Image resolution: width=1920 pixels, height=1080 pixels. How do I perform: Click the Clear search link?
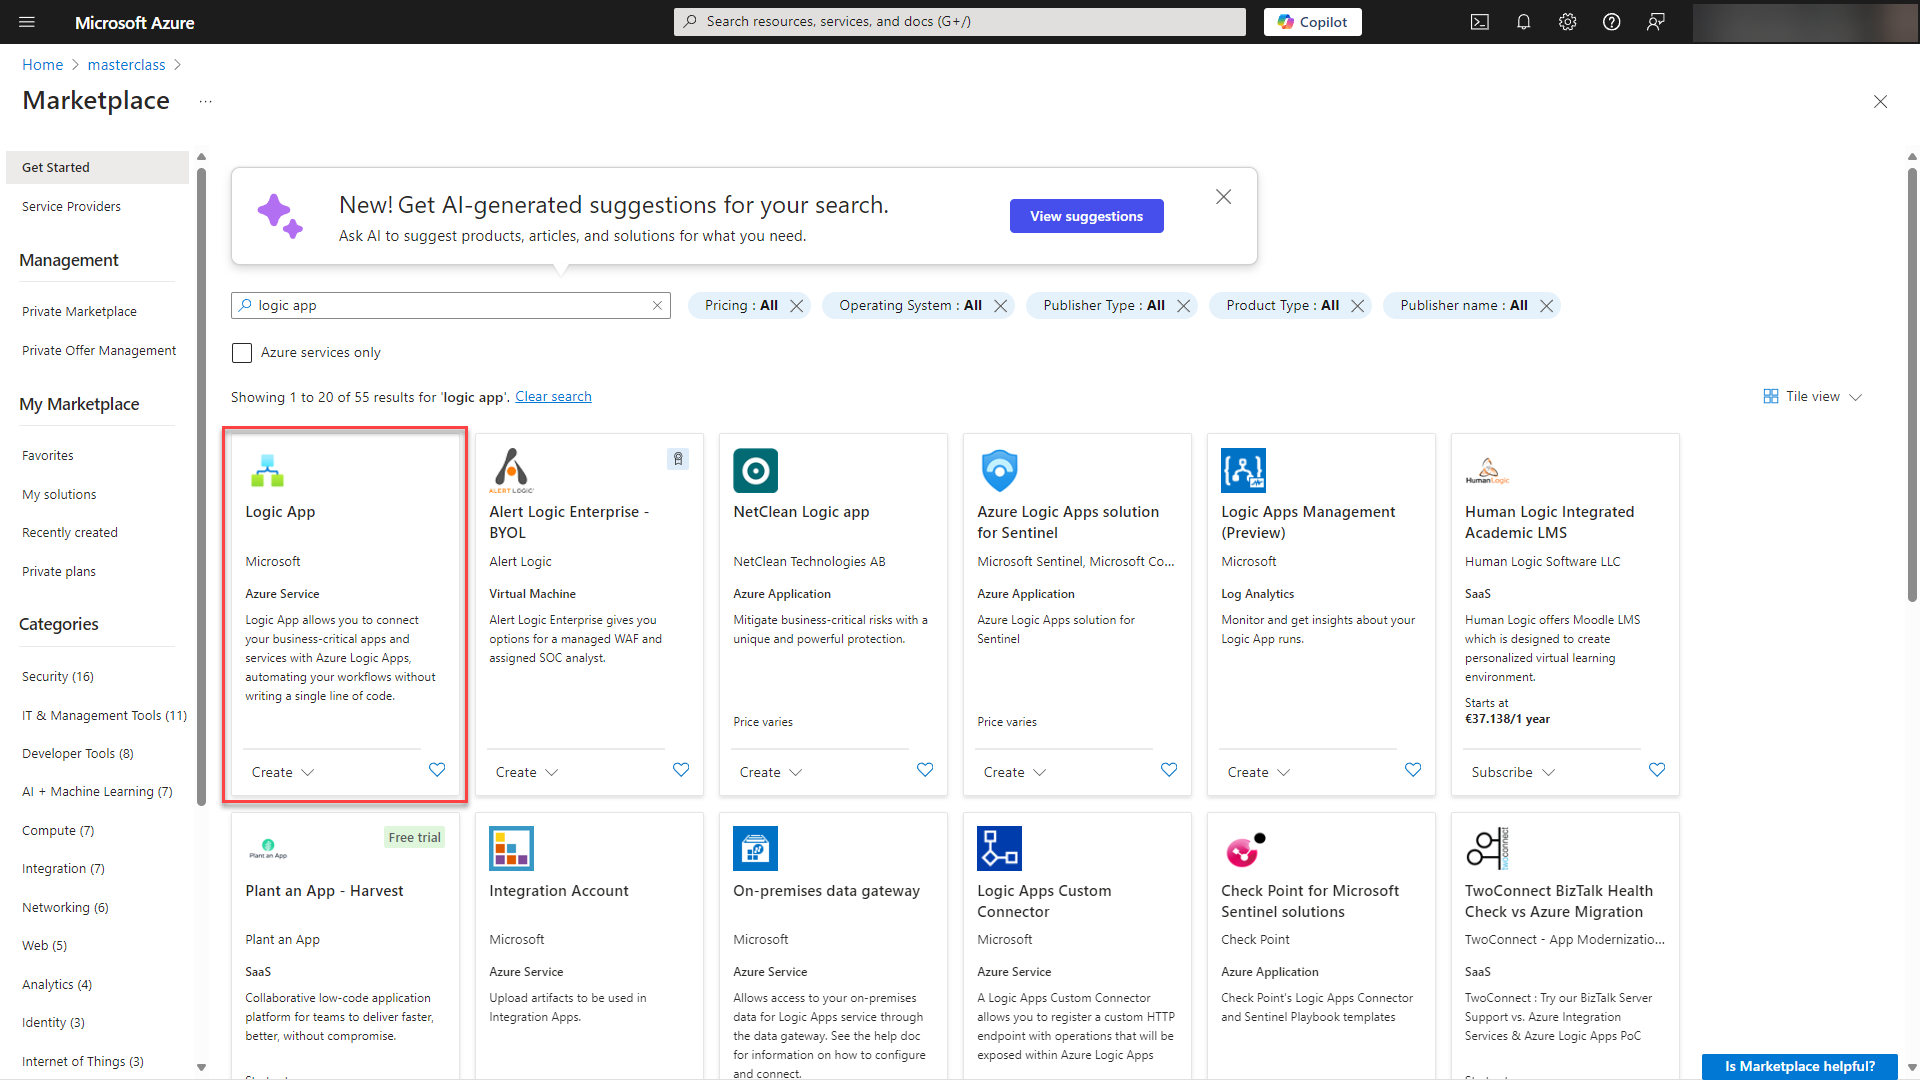pos(553,396)
